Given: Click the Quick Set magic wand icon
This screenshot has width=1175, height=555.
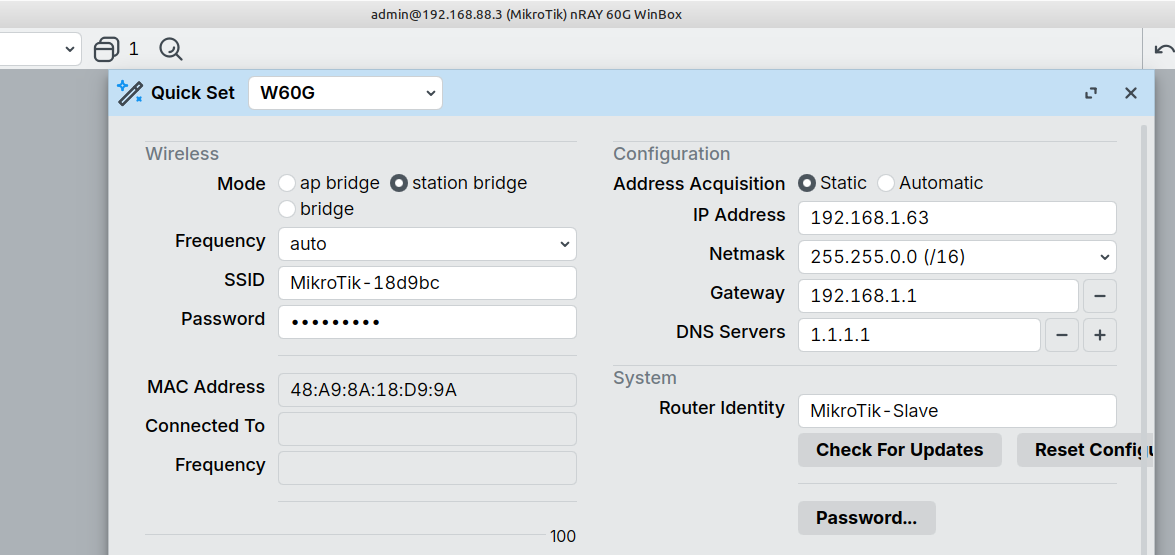Looking at the screenshot, I should click(x=130, y=93).
